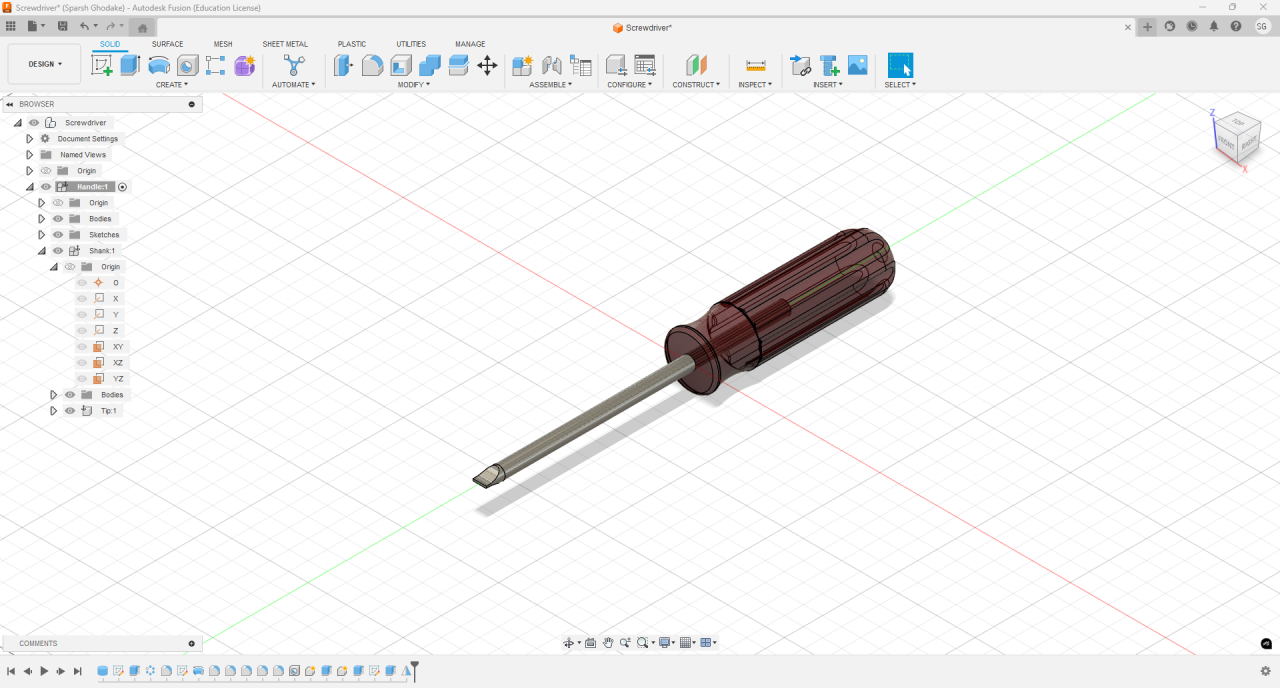Select the Measure tool
The width and height of the screenshot is (1280, 688).
point(756,65)
